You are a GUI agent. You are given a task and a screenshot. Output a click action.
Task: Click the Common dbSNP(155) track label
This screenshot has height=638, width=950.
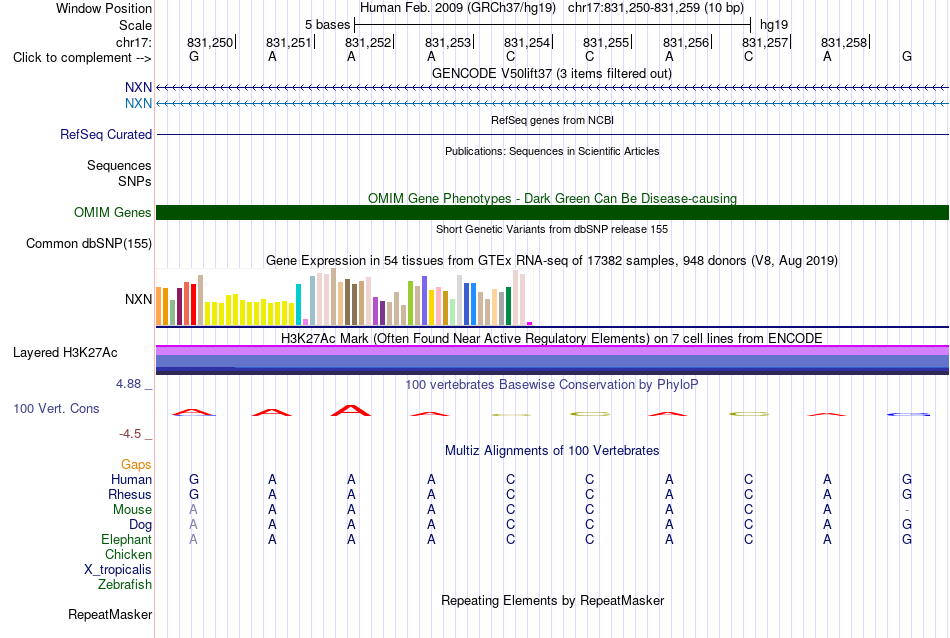(88, 244)
